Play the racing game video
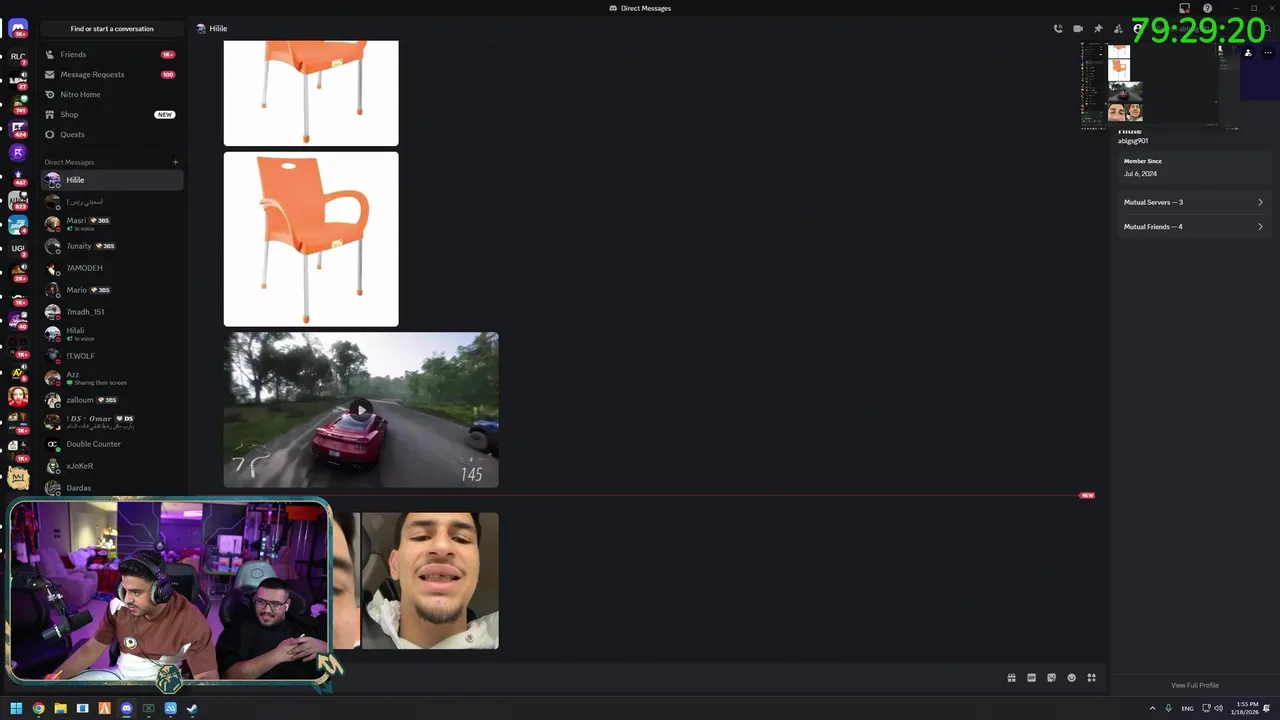 point(361,410)
